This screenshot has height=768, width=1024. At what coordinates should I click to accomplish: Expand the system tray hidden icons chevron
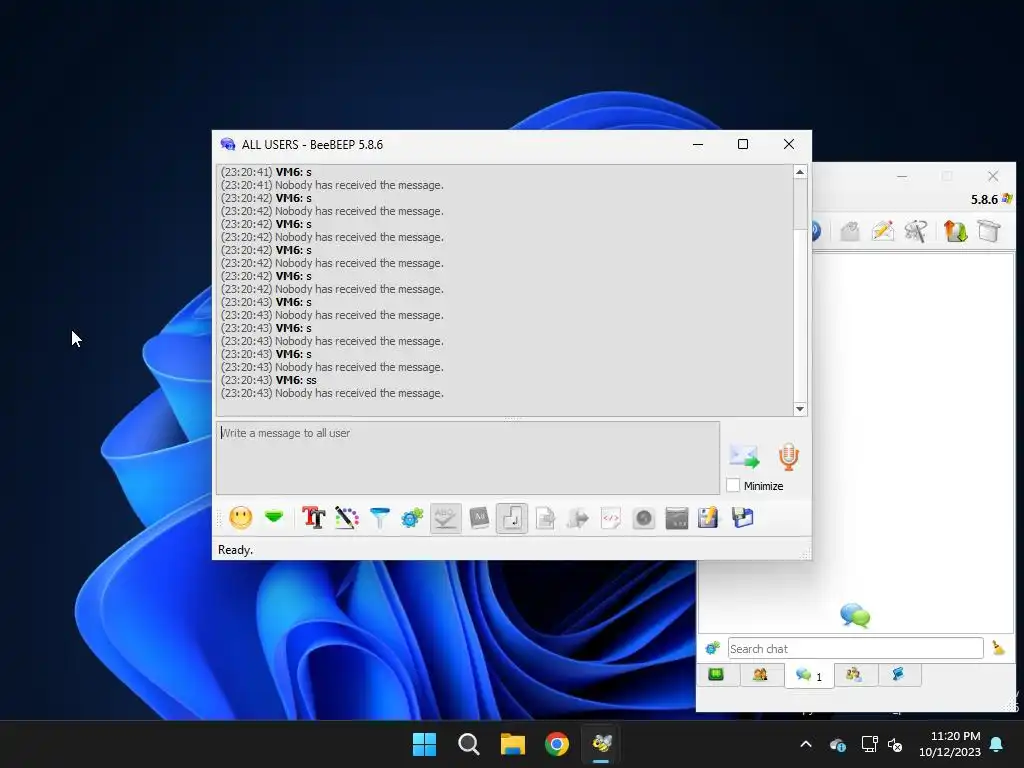[x=806, y=744]
